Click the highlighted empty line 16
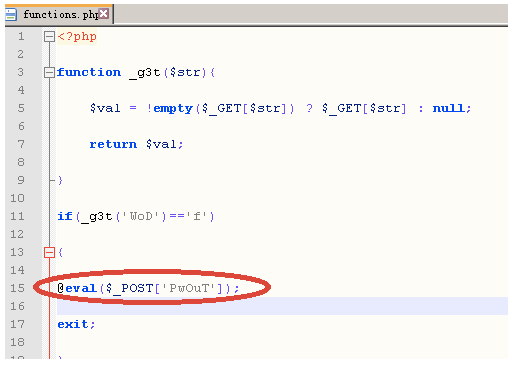The width and height of the screenshot is (522, 389). pyautogui.click(x=282, y=306)
